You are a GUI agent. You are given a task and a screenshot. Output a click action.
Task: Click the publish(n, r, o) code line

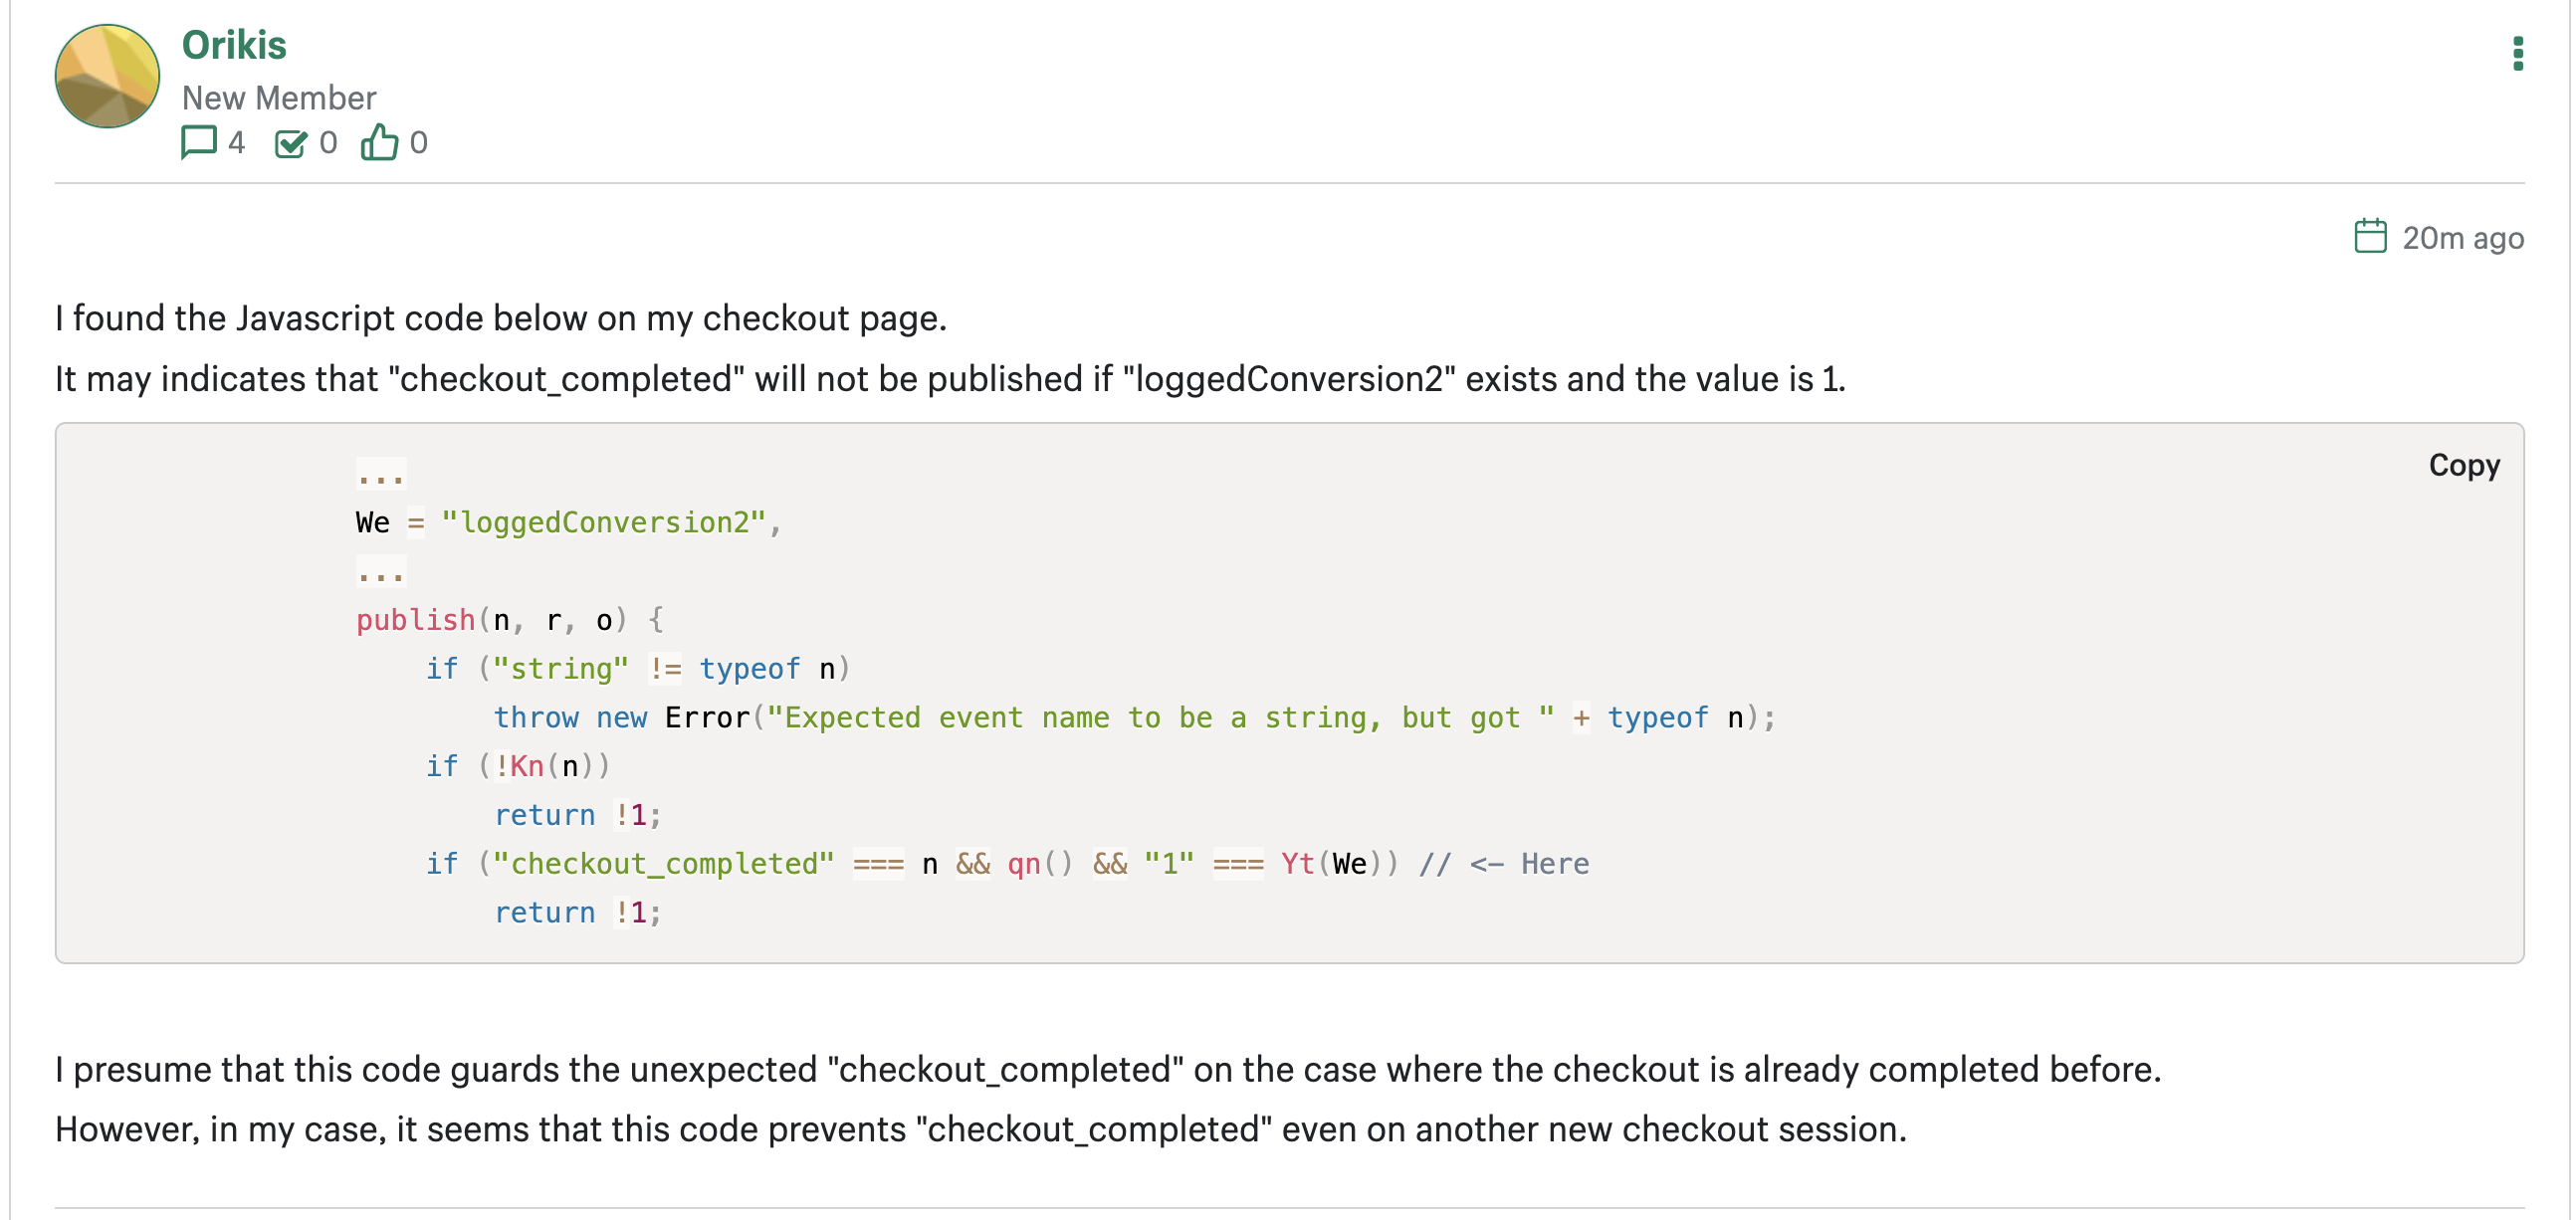[x=509, y=620]
